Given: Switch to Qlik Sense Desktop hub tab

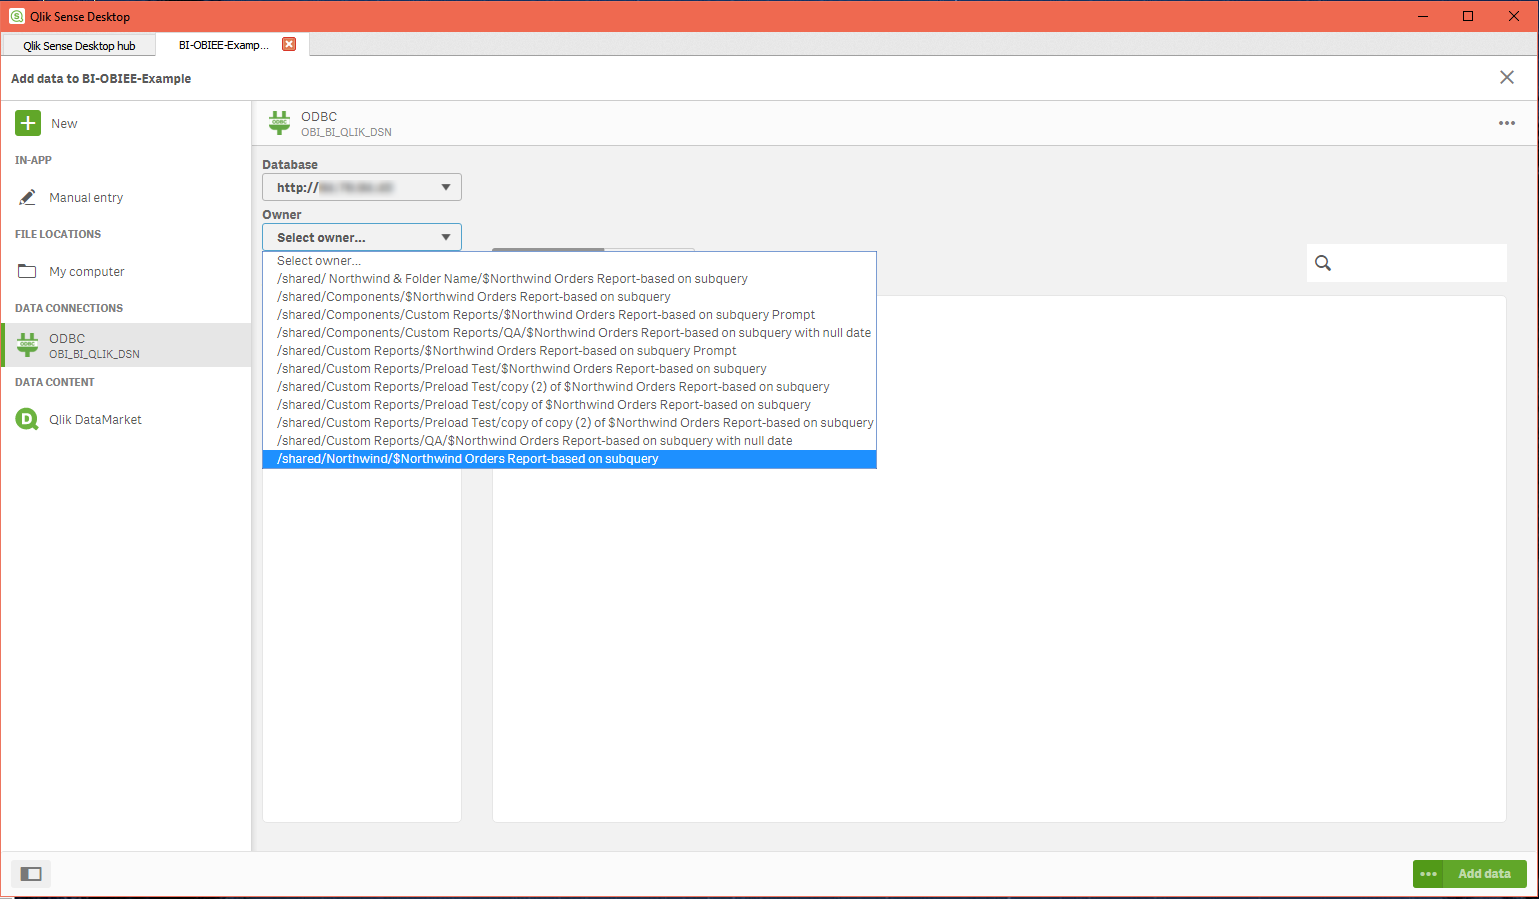Looking at the screenshot, I should pos(79,45).
